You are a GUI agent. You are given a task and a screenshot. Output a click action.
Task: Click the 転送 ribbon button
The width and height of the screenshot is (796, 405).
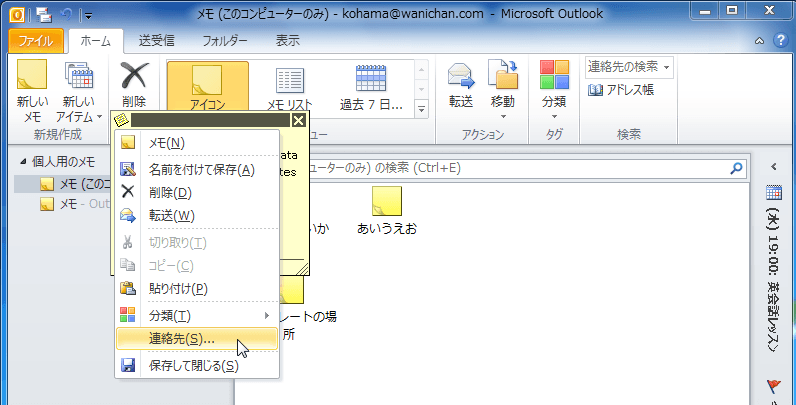point(460,84)
